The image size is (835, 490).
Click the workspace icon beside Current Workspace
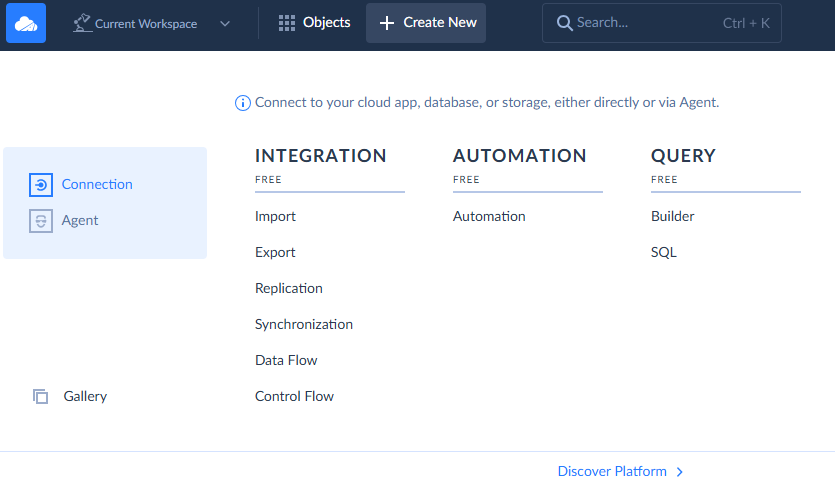tap(83, 23)
